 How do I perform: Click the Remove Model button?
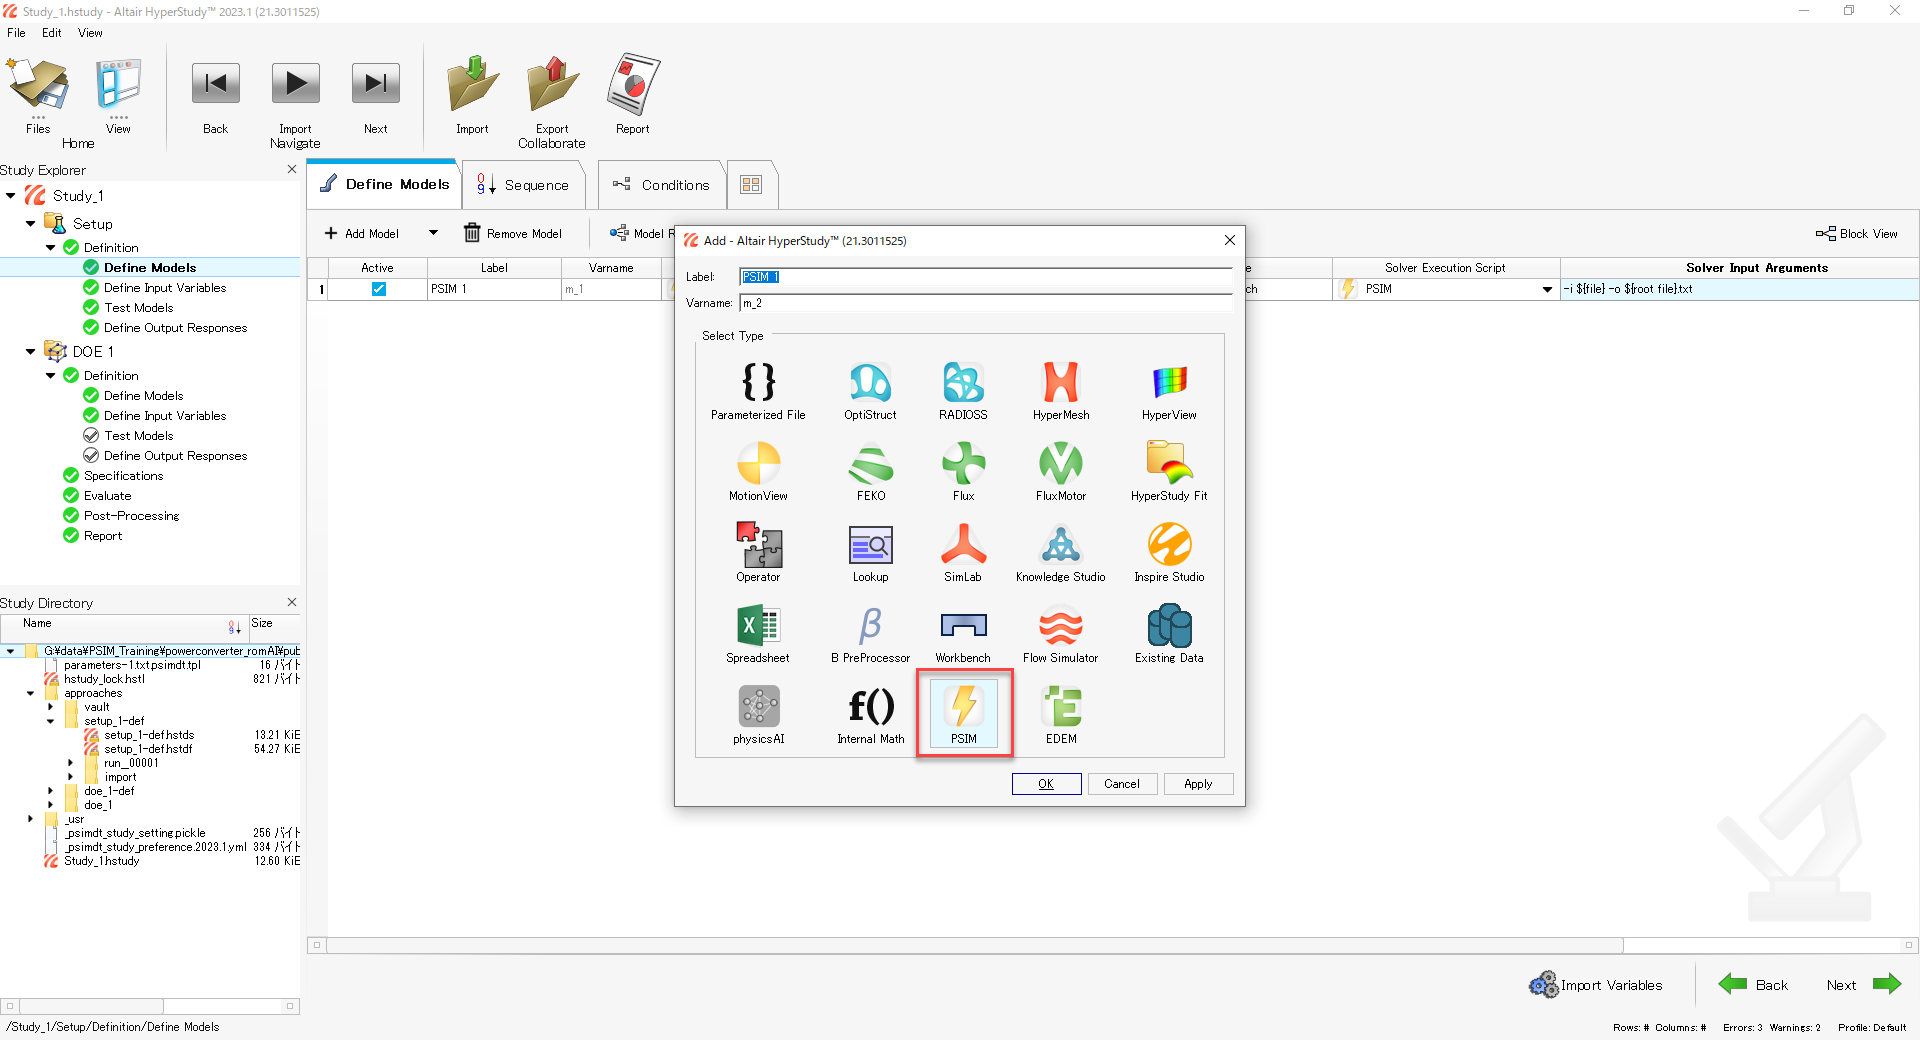tap(513, 233)
